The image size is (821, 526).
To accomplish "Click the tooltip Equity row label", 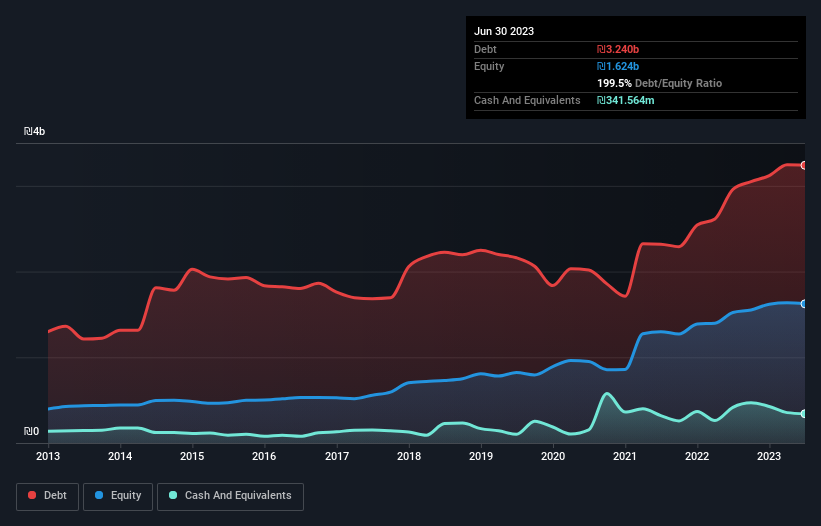I will coord(489,66).
